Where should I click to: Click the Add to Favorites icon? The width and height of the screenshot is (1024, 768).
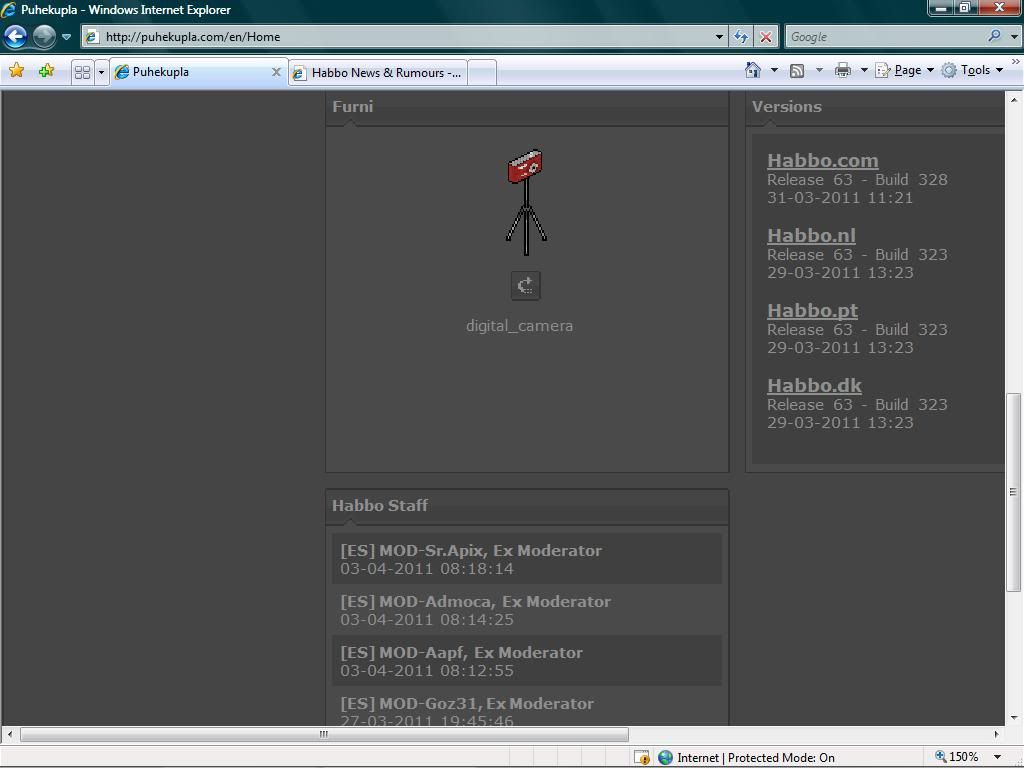46,71
